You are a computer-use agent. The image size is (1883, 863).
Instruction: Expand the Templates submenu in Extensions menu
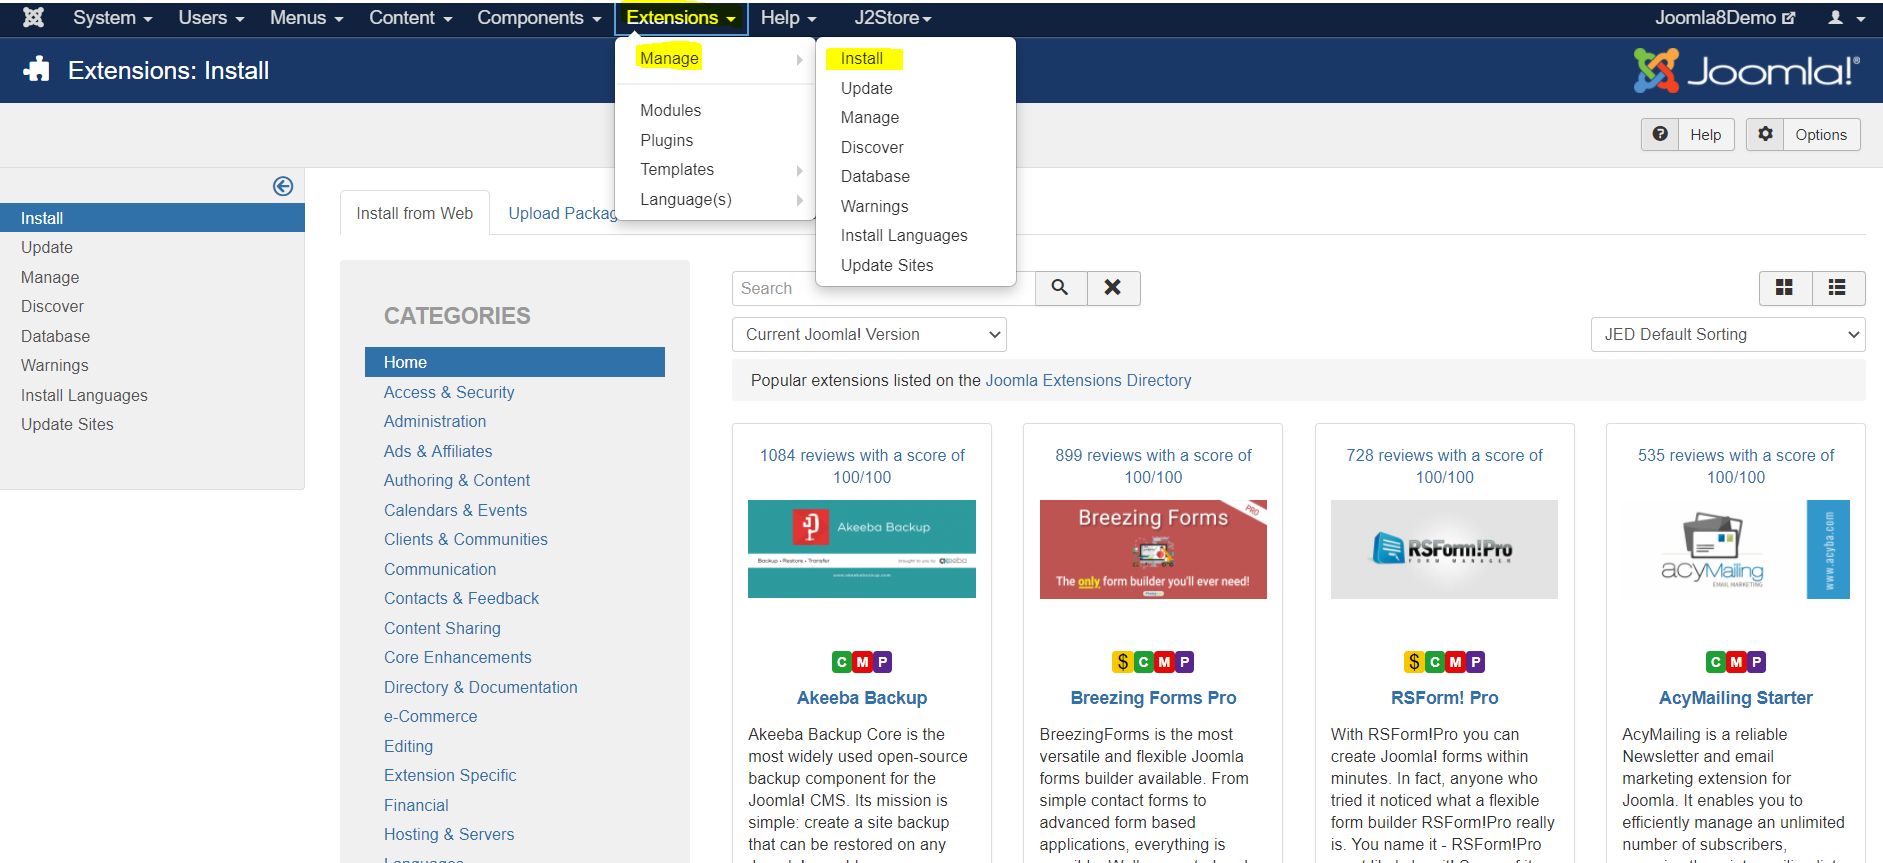pos(716,170)
